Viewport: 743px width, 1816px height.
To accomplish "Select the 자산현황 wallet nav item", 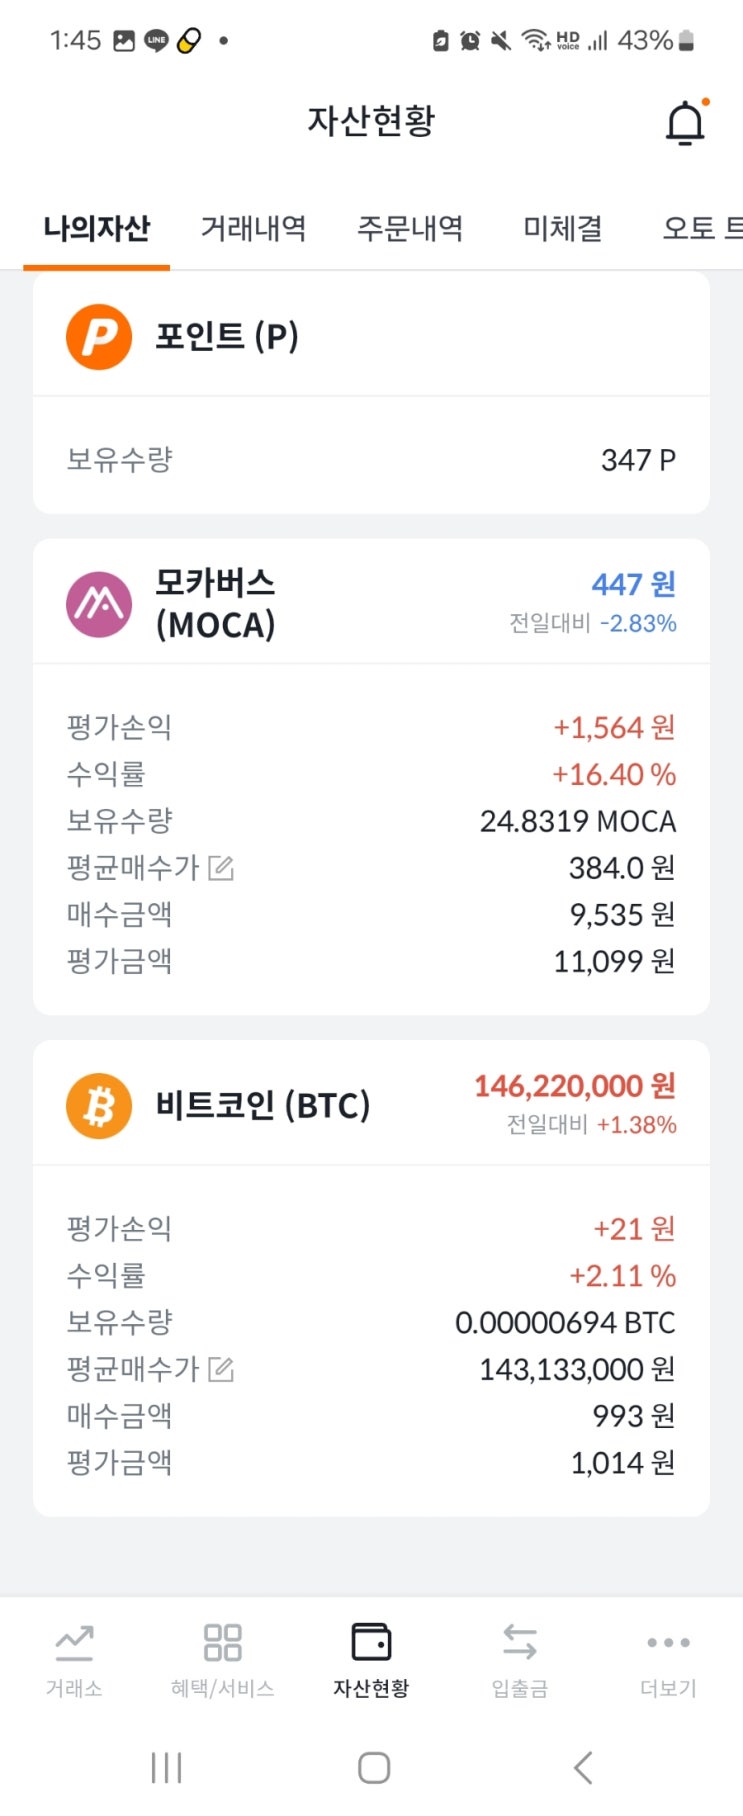I will [371, 1661].
